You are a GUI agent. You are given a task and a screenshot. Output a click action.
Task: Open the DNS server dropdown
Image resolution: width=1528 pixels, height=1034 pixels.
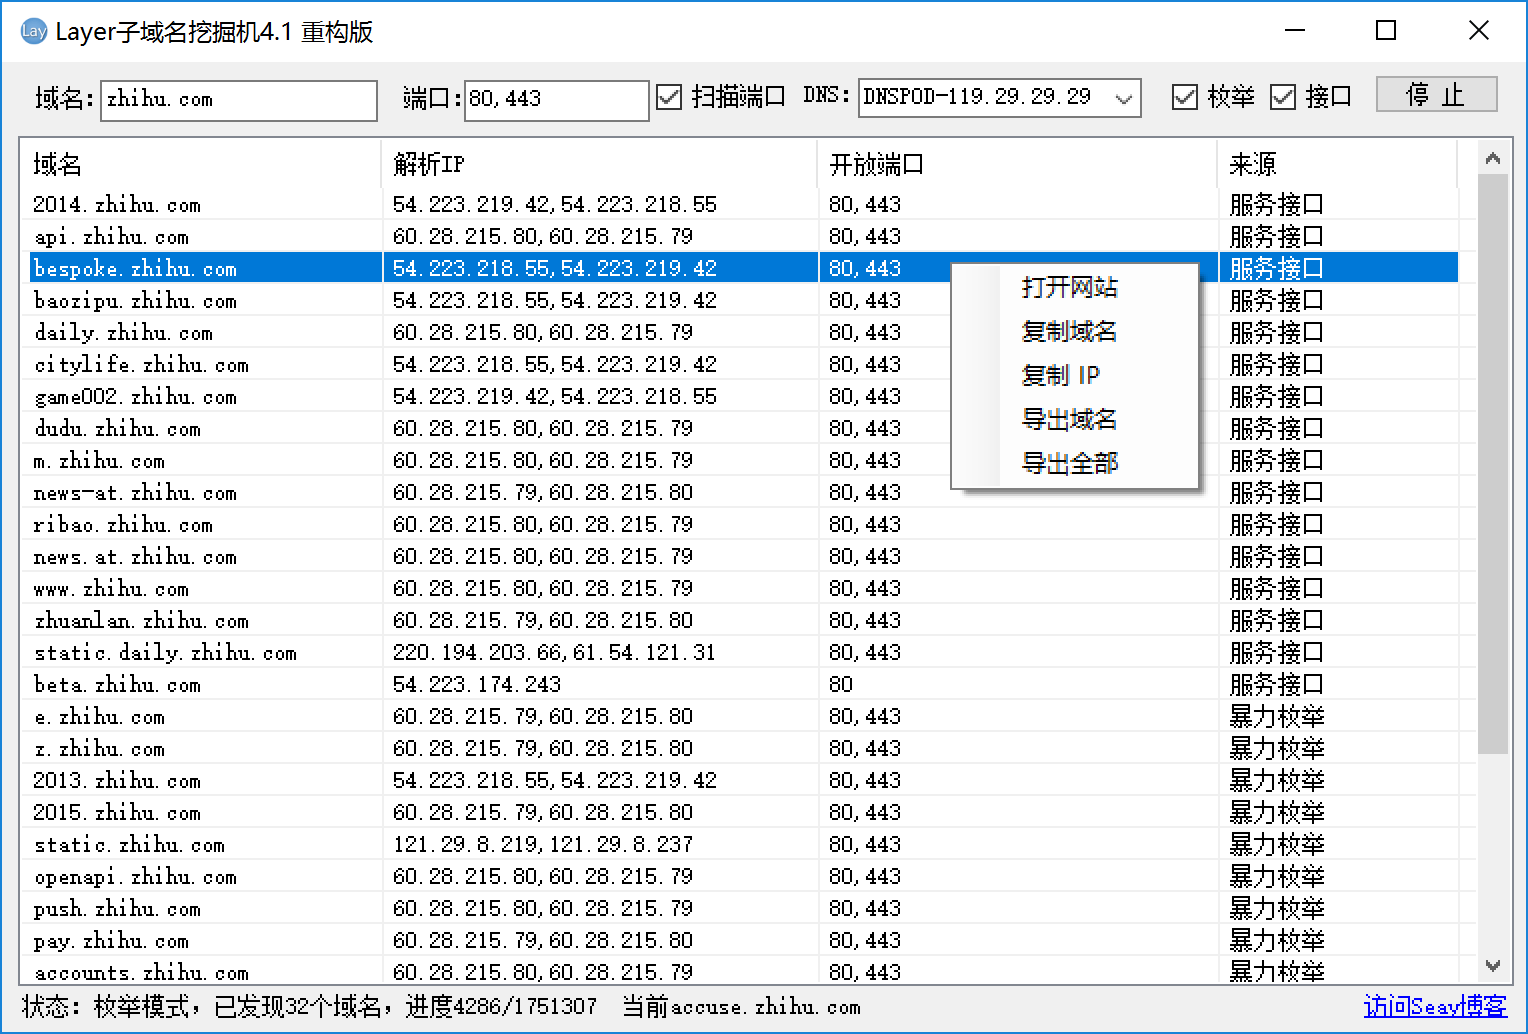[x=1124, y=98]
